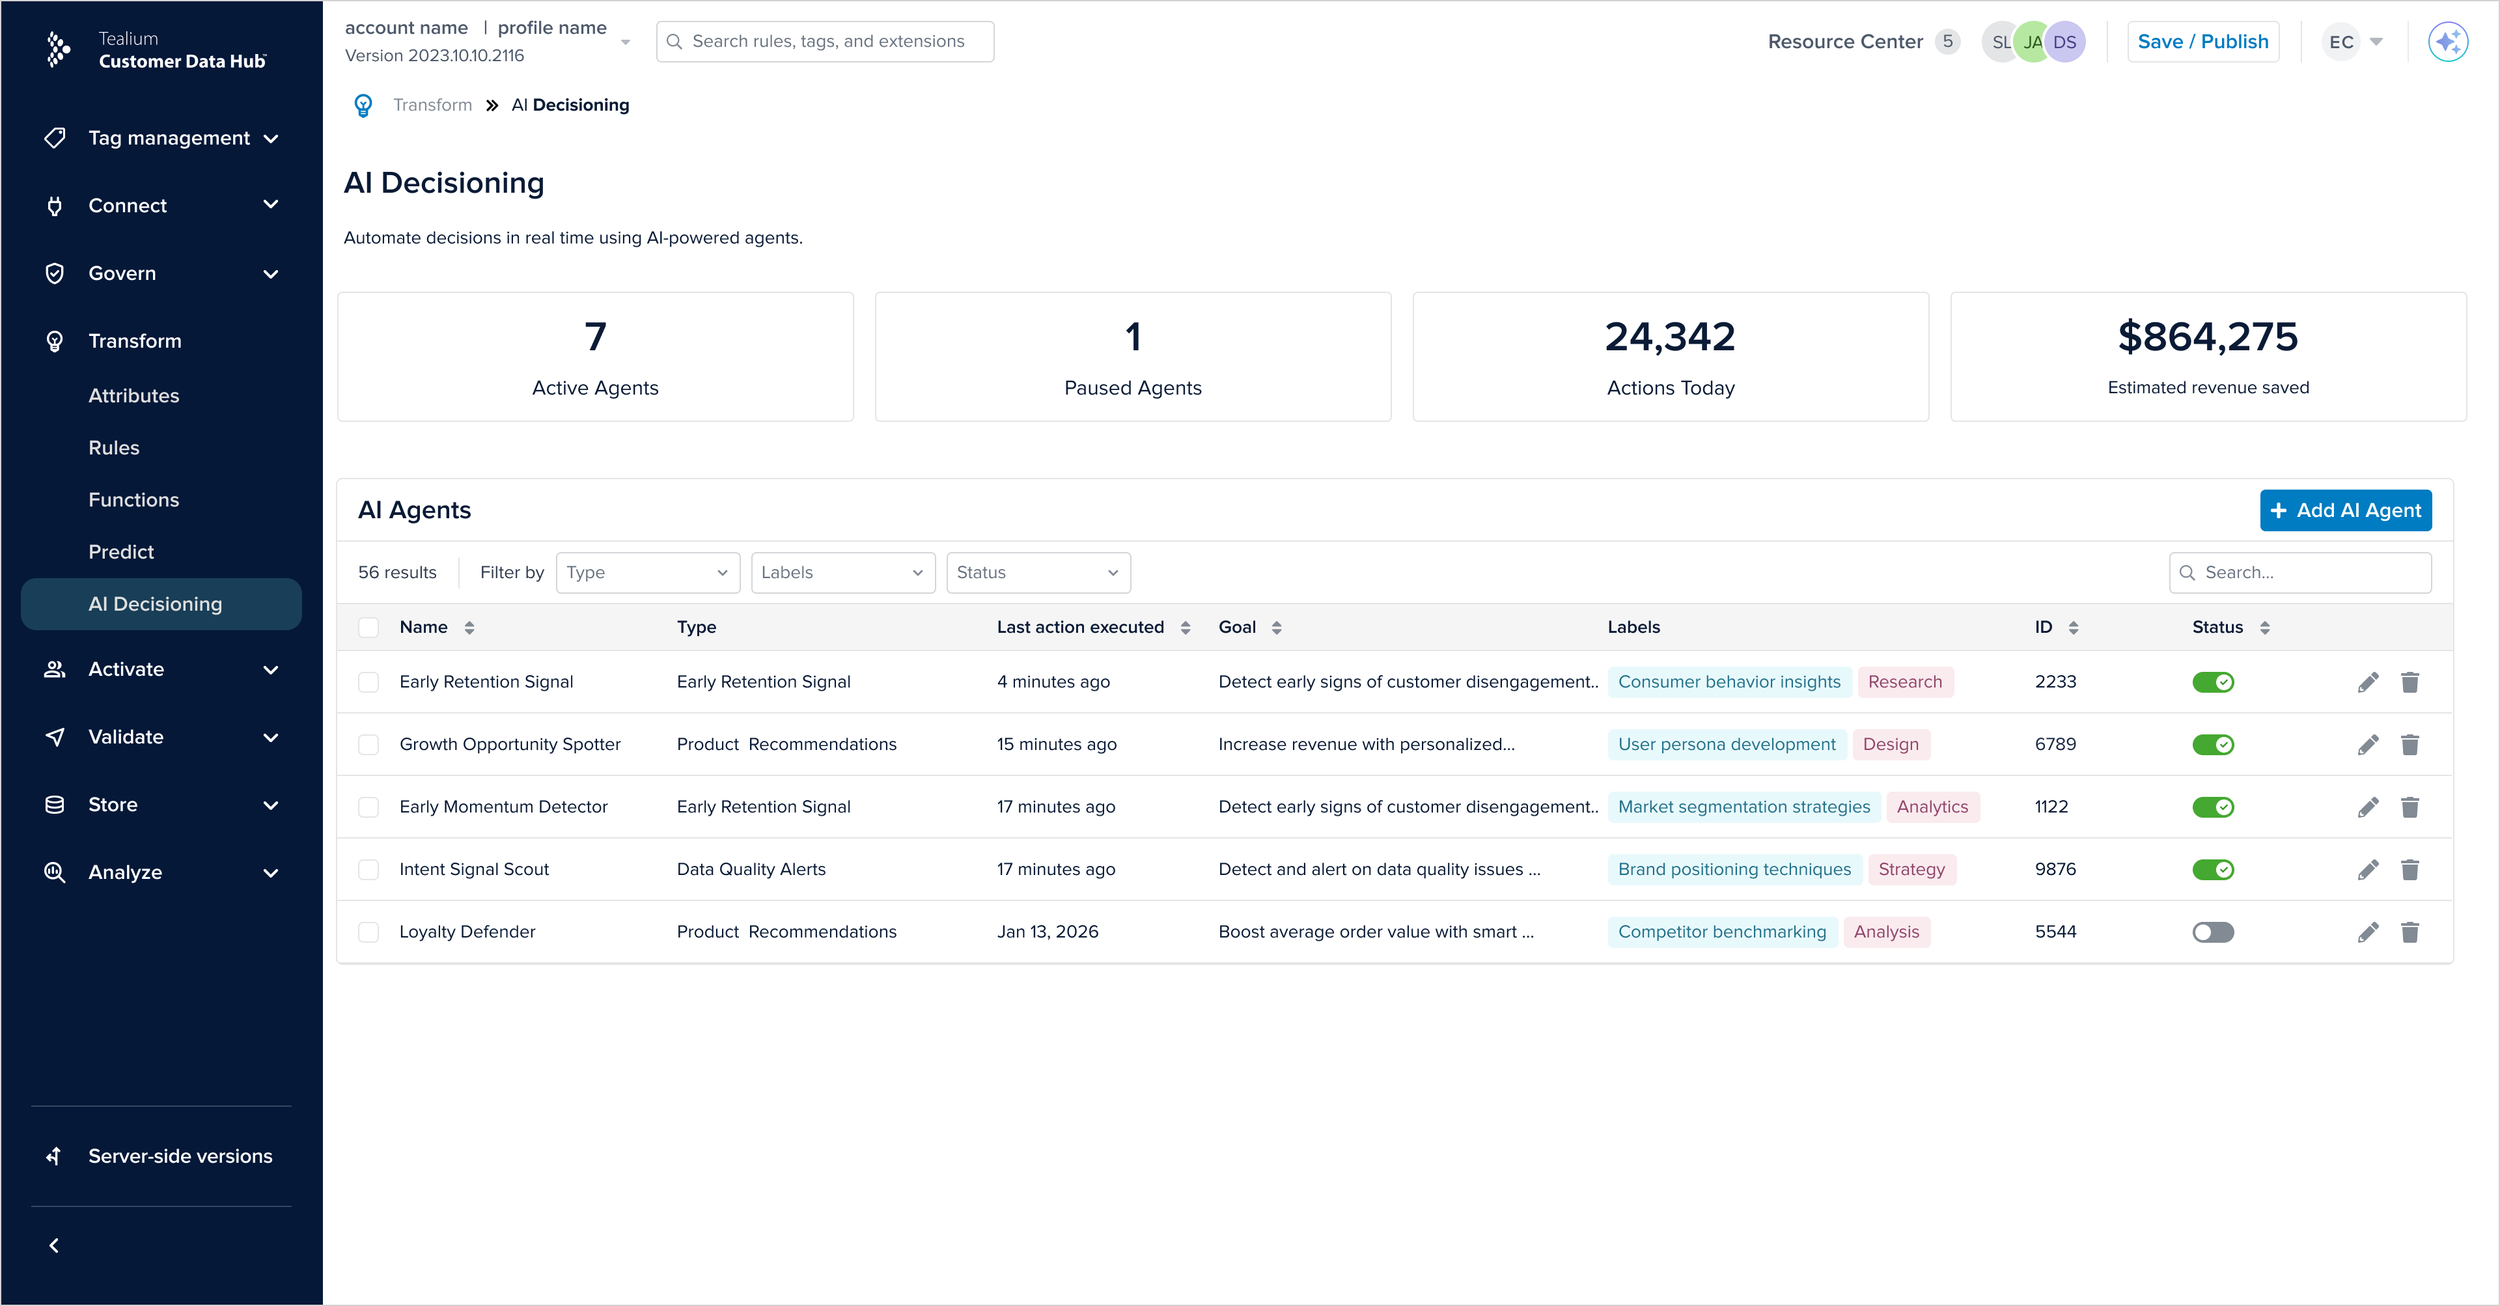Image resolution: width=2500 pixels, height=1306 pixels.
Task: Click trash icon for Growth Opportunity Spotter
Action: click(2409, 745)
